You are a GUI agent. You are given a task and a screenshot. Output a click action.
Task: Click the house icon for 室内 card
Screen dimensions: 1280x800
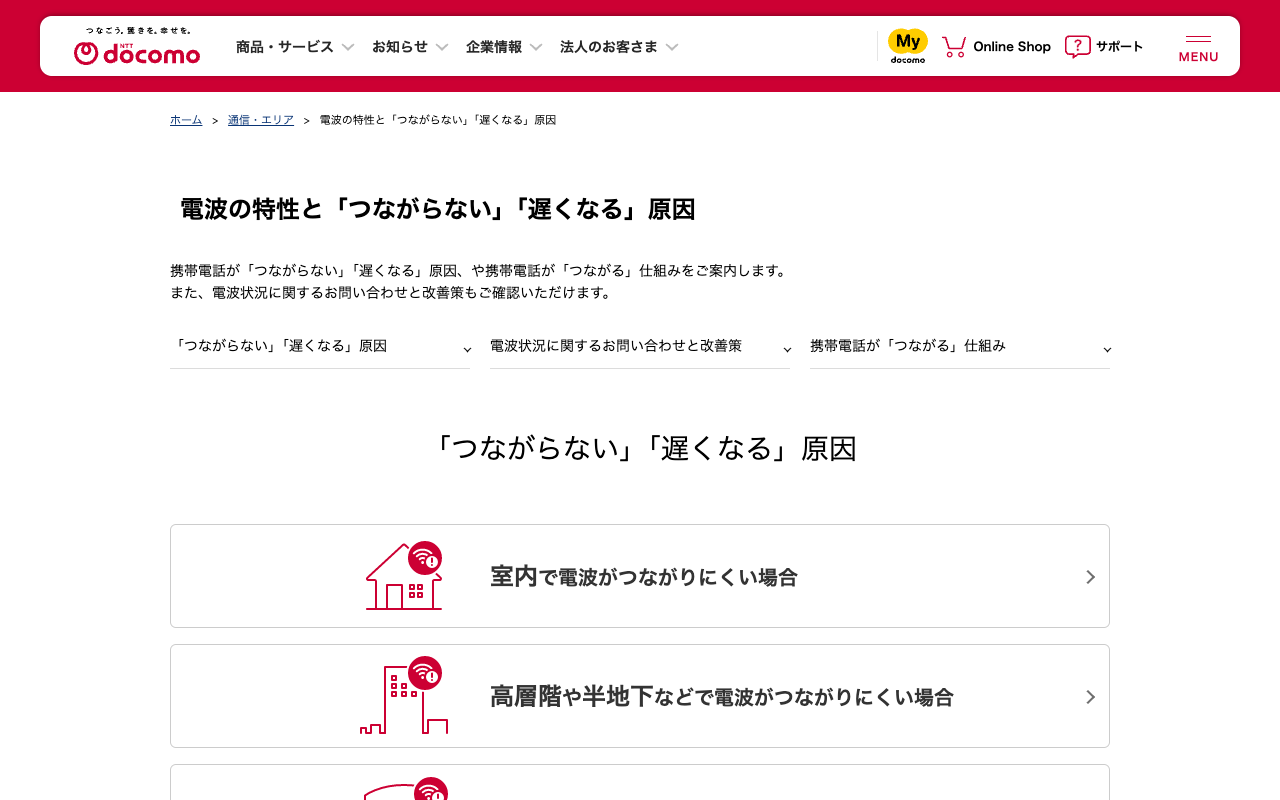404,576
